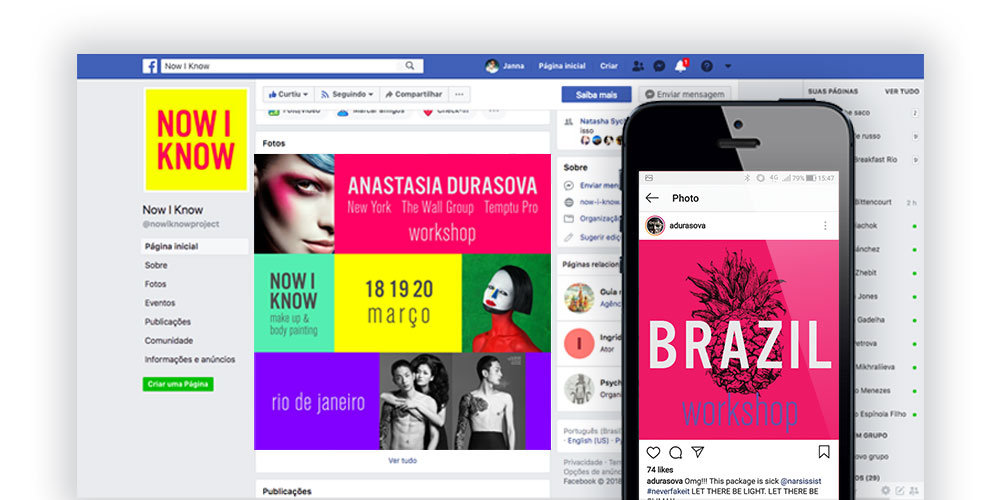Tap the #neverfakeit hashtag on phone
1000x500 pixels.
tap(669, 491)
